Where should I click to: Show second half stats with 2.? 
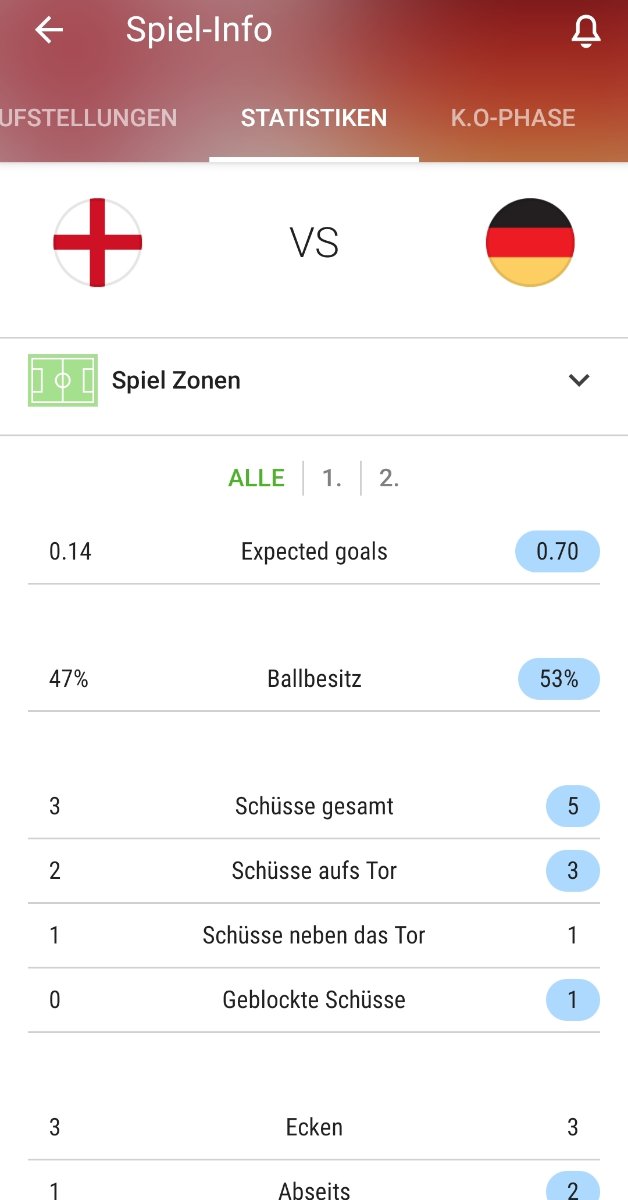pyautogui.click(x=389, y=478)
